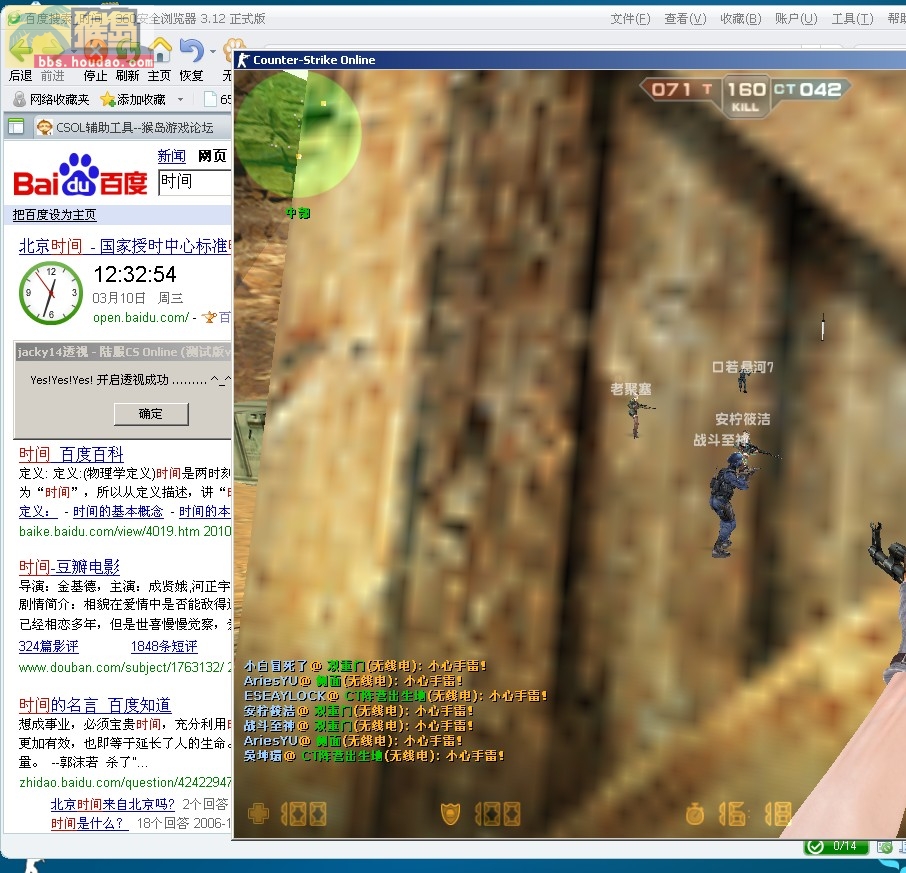Click the browser home (主页) house icon

[x=160, y=50]
